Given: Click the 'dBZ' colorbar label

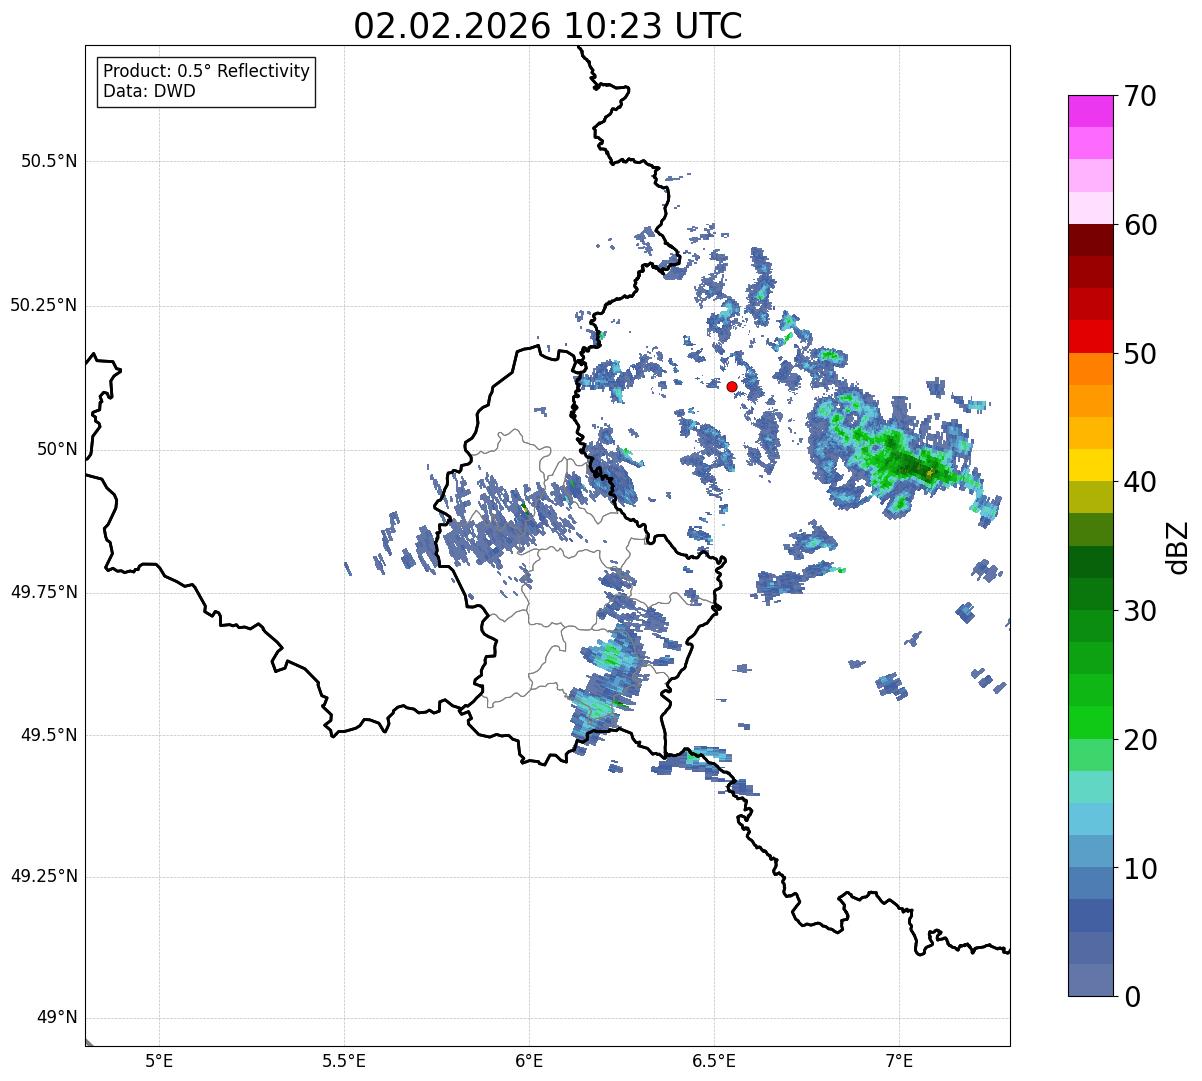Looking at the screenshot, I should click(x=1178, y=547).
